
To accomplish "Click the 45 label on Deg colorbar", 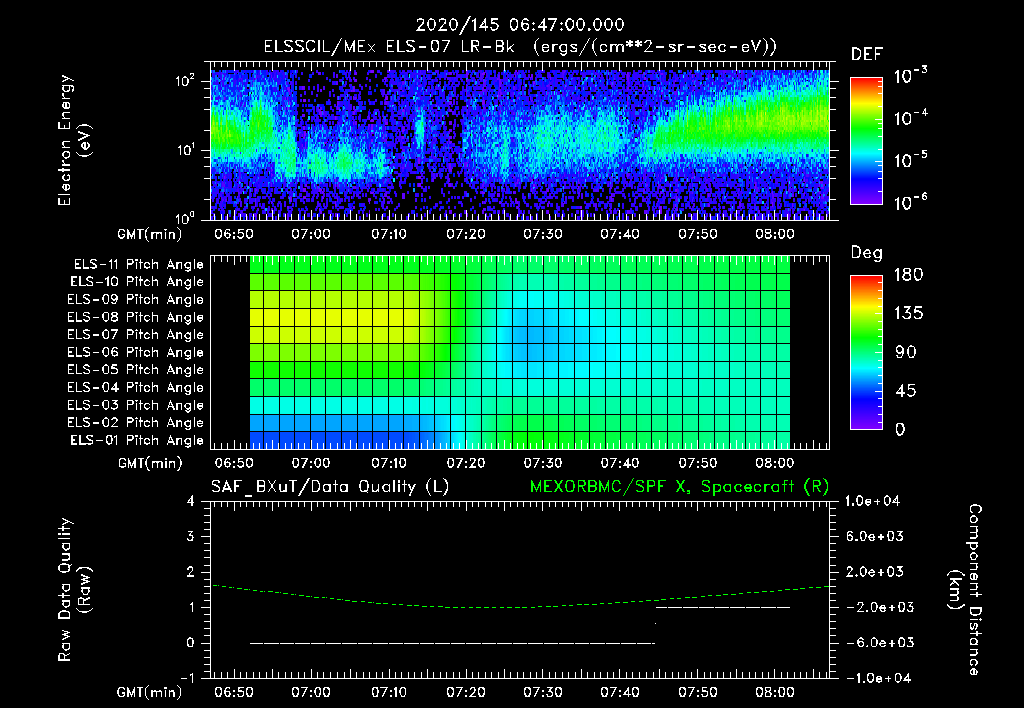I will 906,391.
